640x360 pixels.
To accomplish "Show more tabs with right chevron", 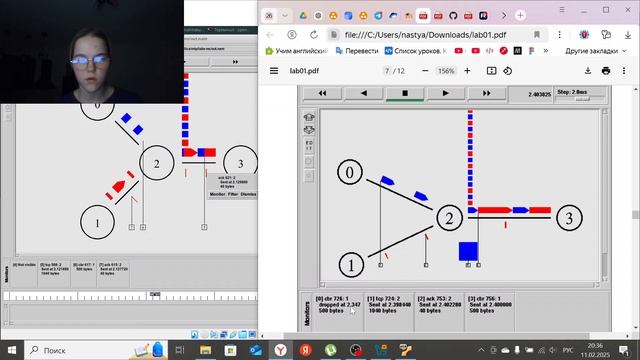I will [504, 16].
